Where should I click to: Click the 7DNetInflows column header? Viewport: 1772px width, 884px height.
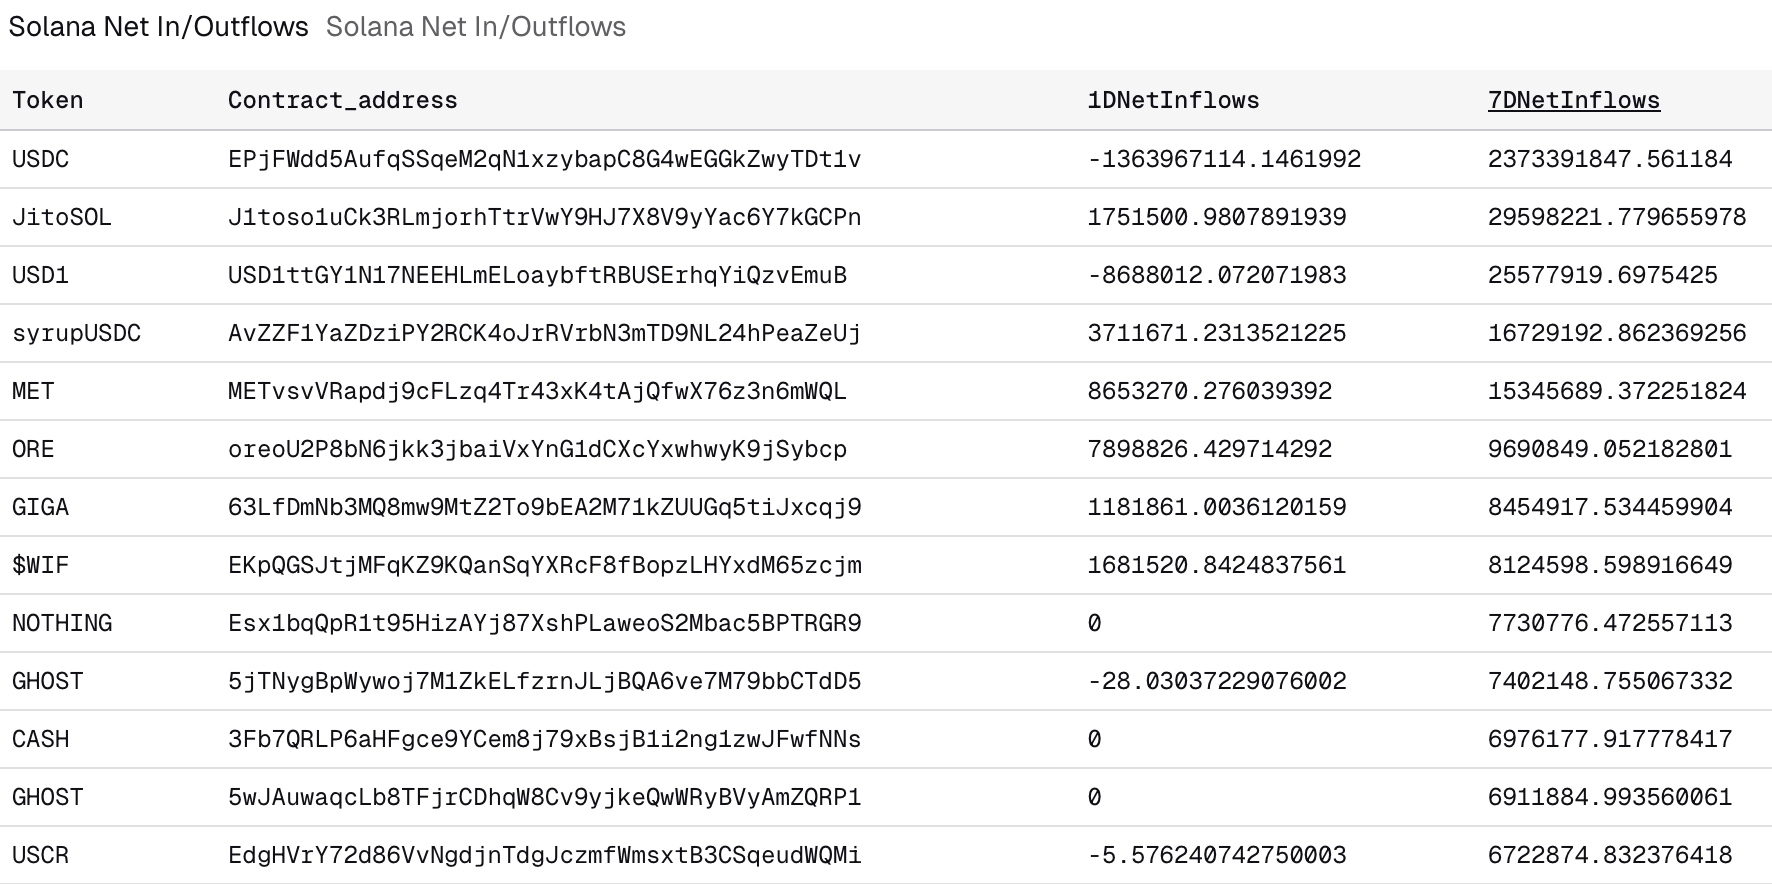(1574, 100)
